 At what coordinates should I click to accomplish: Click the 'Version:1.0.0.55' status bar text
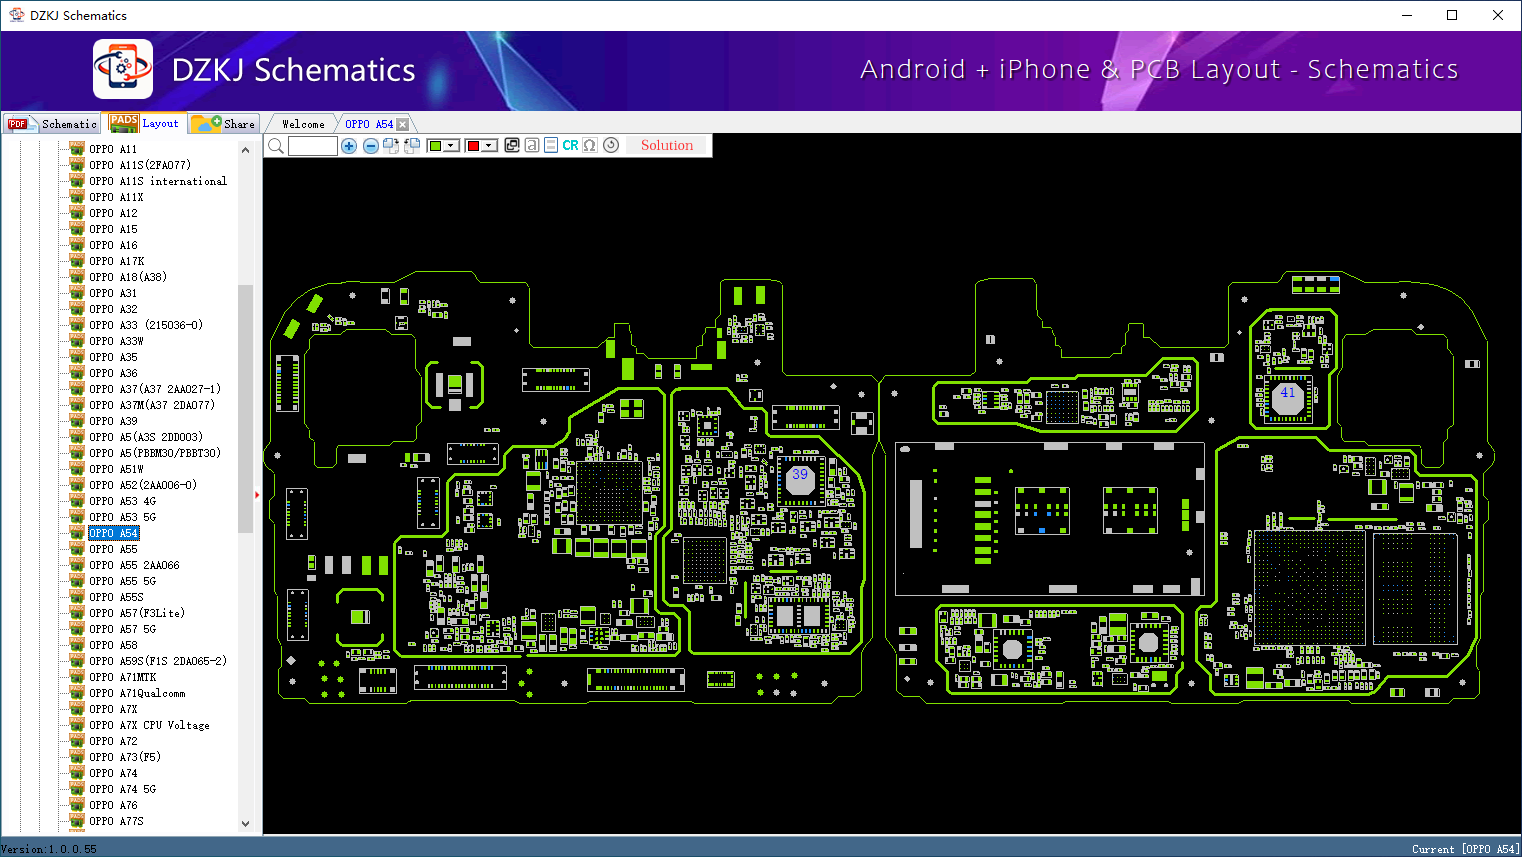tap(49, 849)
